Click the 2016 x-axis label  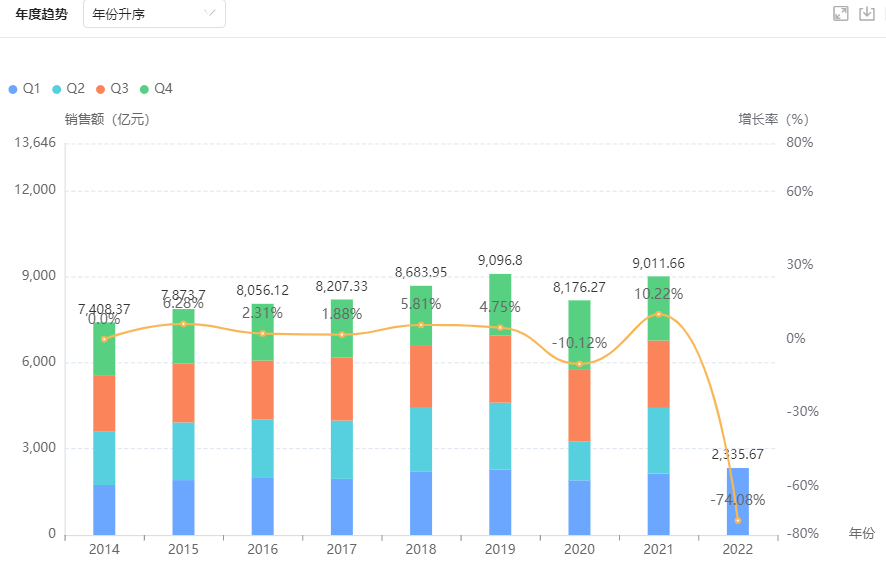pyautogui.click(x=262, y=549)
